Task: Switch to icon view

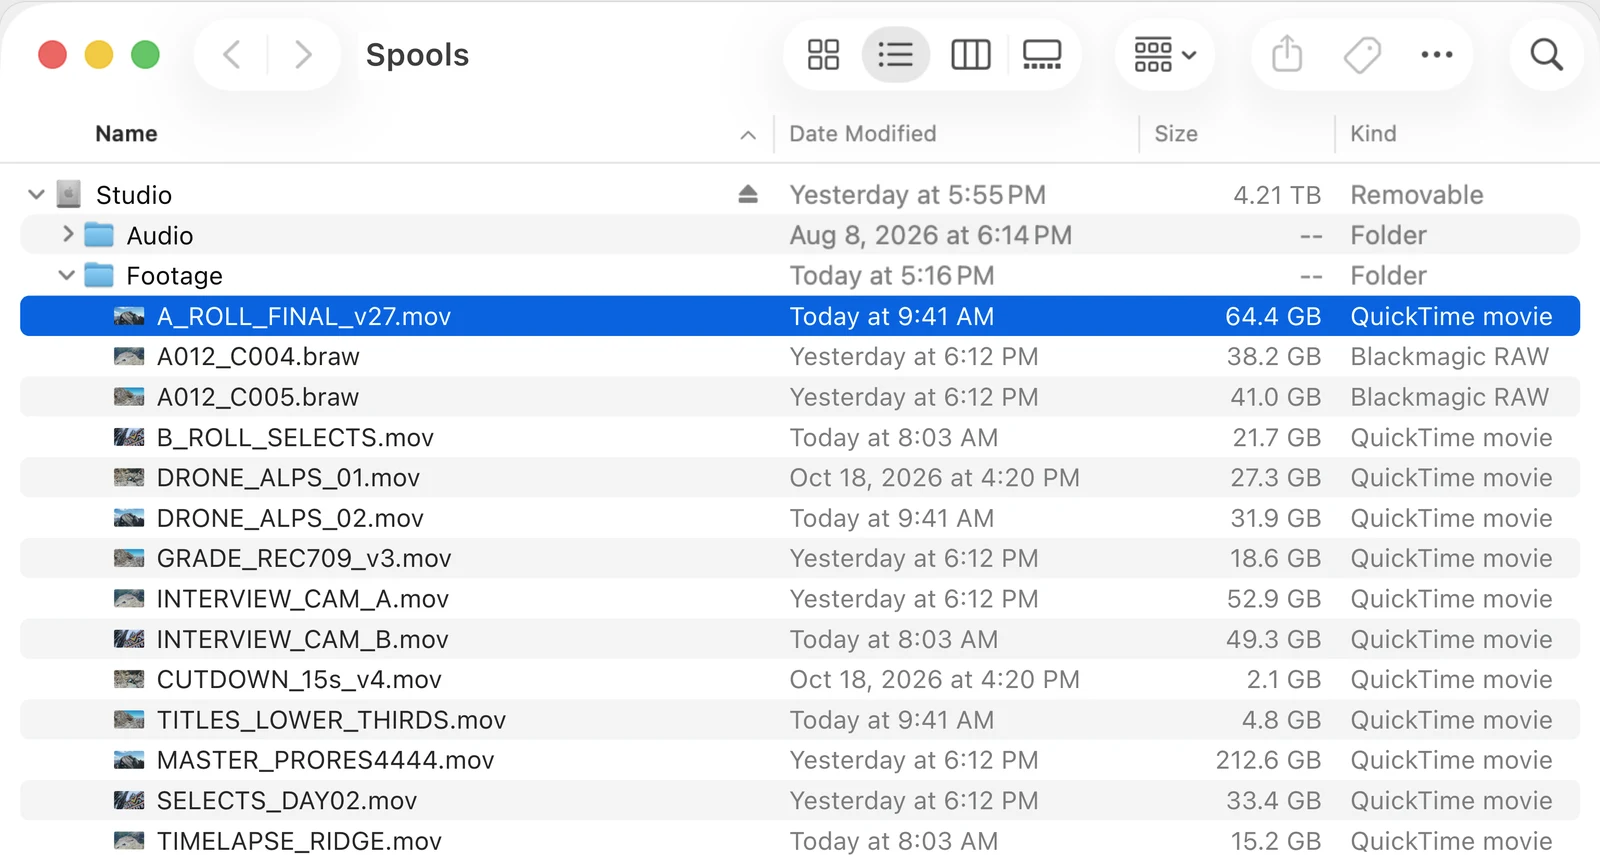Action: (x=823, y=54)
